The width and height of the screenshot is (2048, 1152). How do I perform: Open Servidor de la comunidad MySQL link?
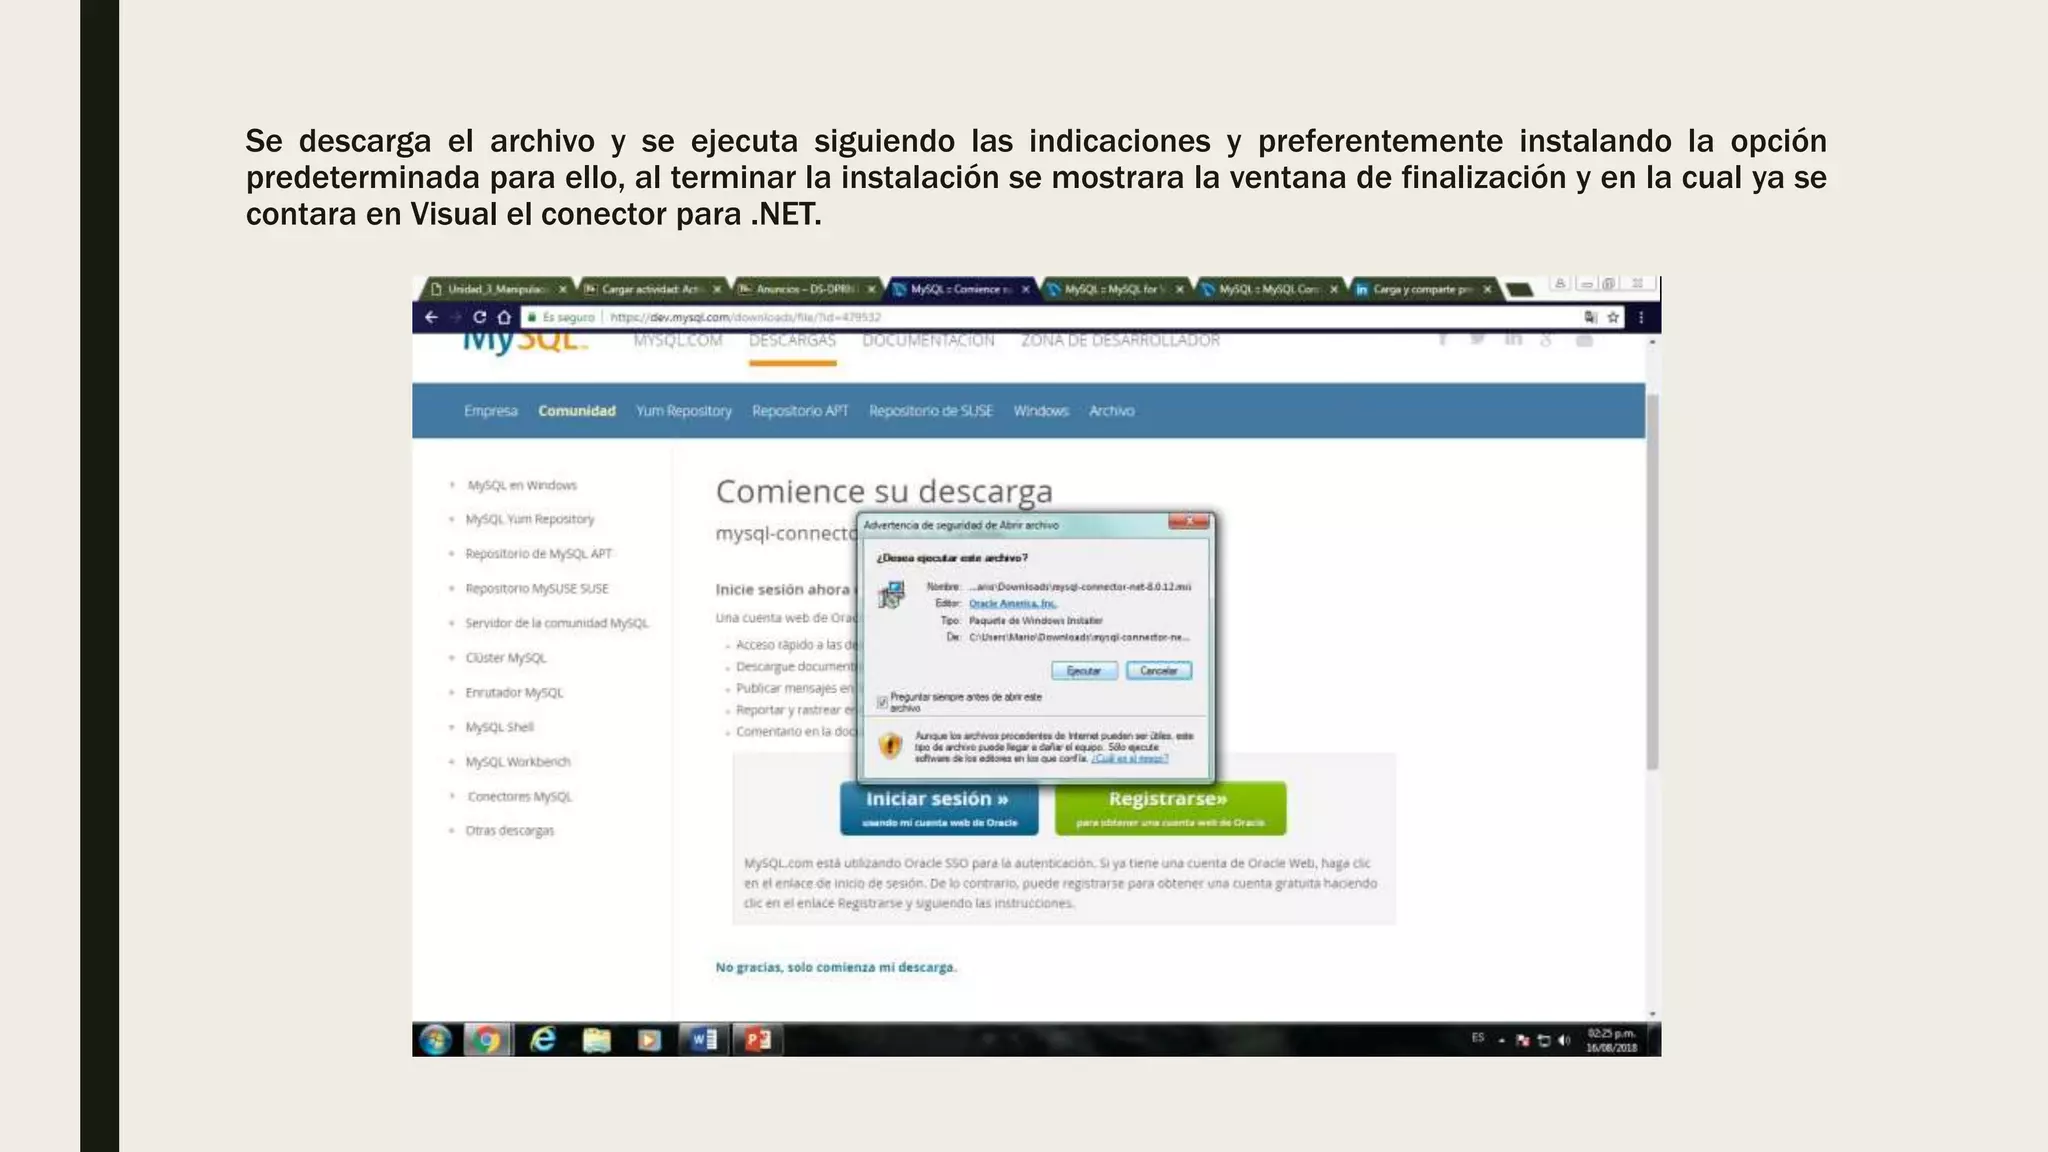coord(557,623)
